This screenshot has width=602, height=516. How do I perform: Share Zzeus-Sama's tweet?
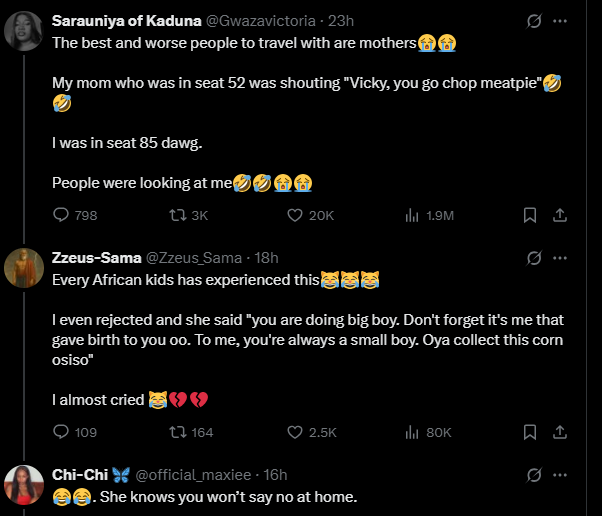coord(560,432)
